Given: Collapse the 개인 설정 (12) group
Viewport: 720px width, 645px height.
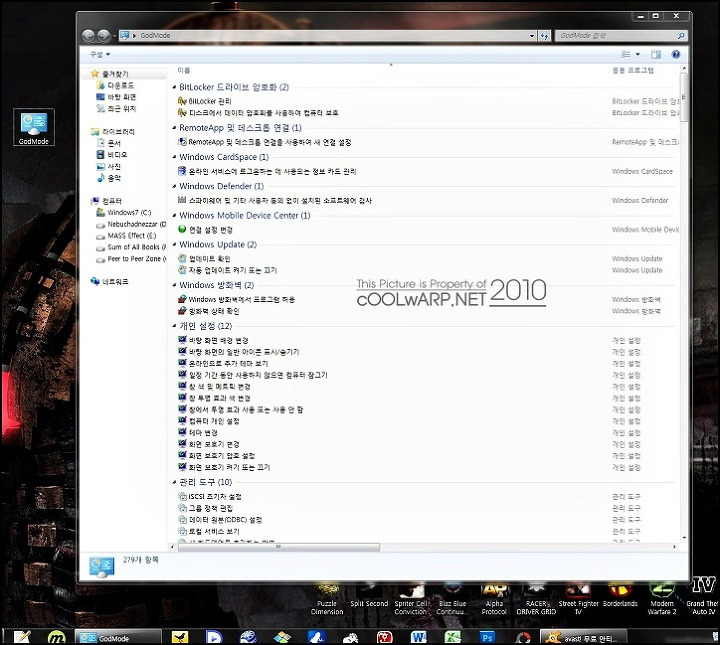Looking at the screenshot, I should [x=174, y=326].
